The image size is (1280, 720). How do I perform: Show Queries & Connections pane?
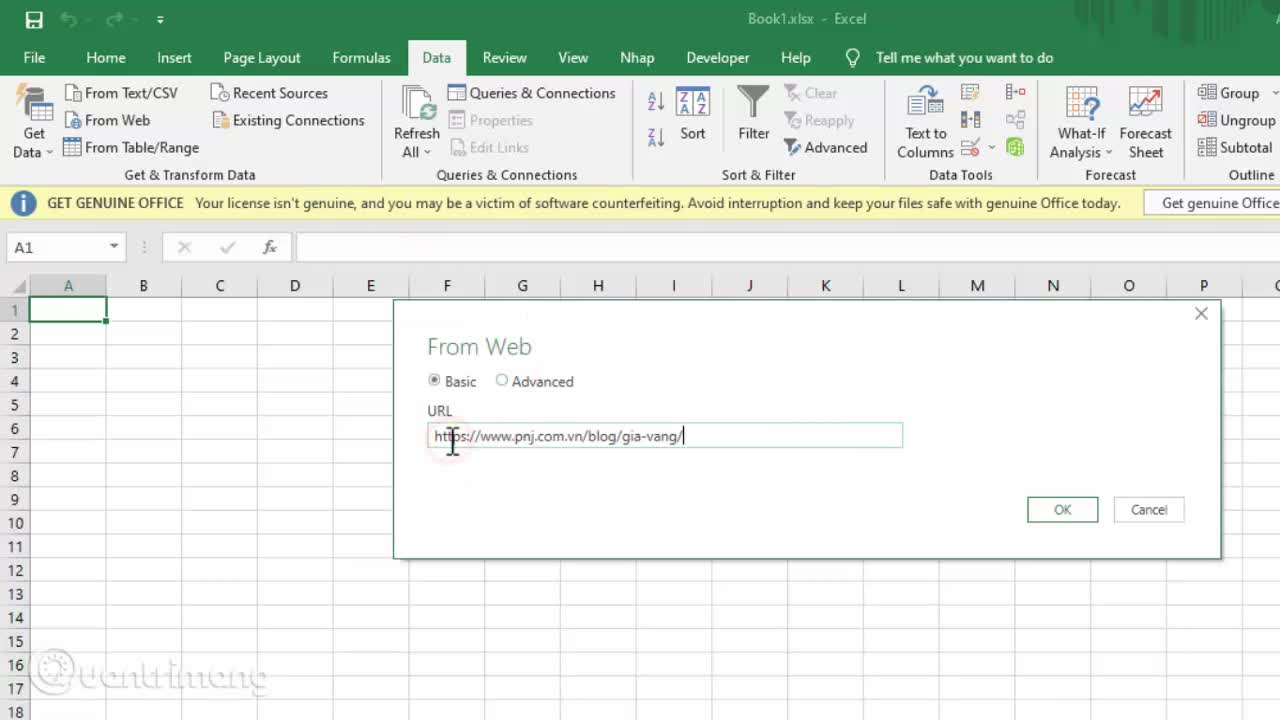(x=531, y=93)
